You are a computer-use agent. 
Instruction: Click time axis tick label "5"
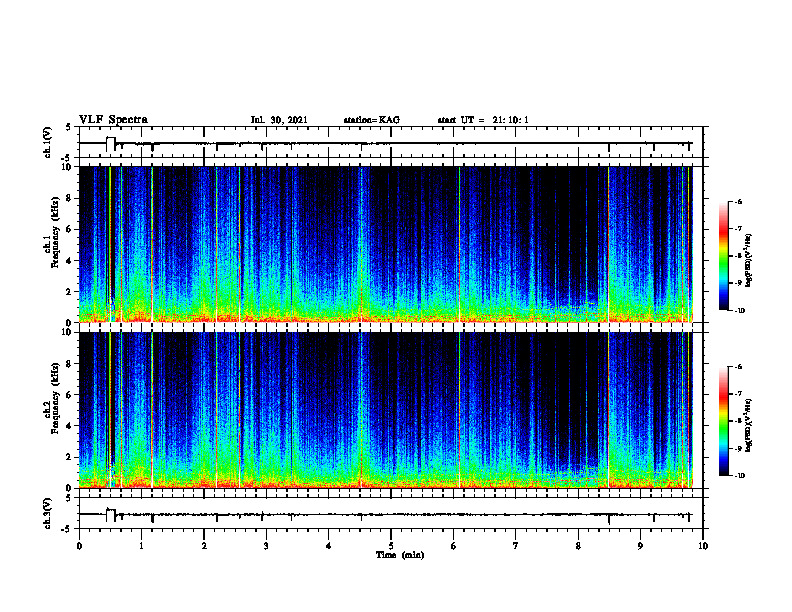391,546
